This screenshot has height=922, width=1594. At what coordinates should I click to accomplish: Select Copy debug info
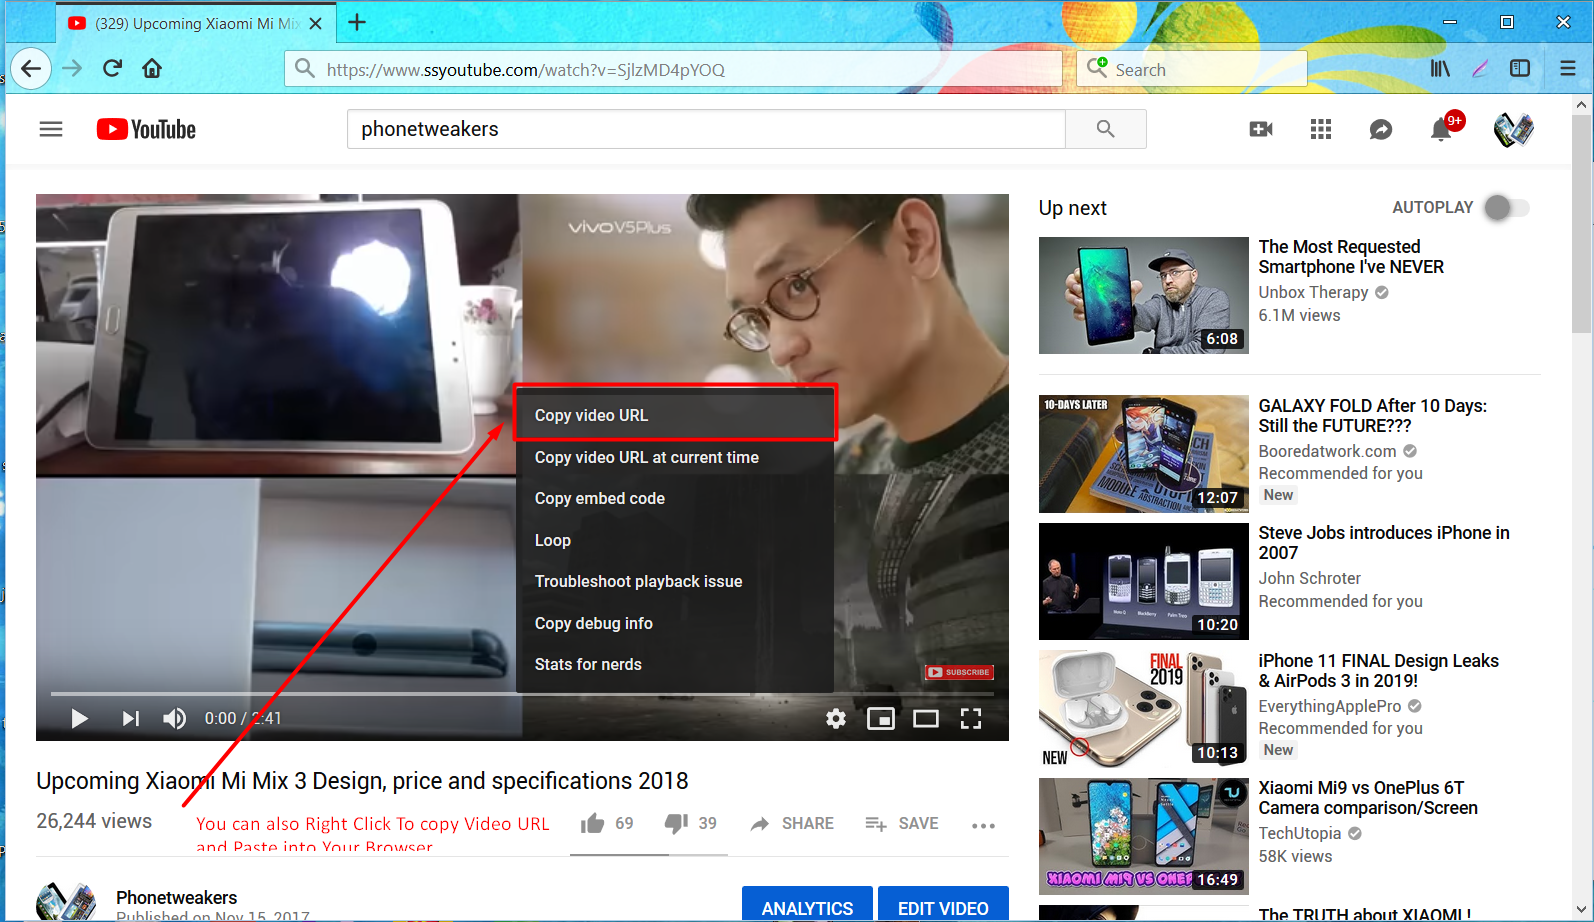[675, 623]
